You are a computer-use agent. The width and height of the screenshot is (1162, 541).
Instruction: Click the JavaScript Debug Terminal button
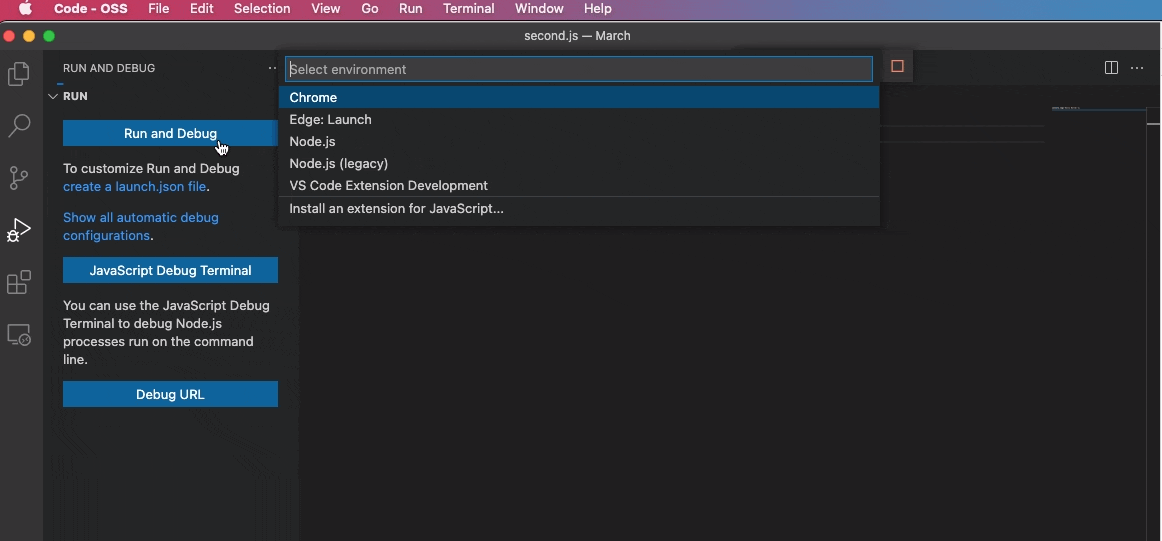click(x=170, y=271)
